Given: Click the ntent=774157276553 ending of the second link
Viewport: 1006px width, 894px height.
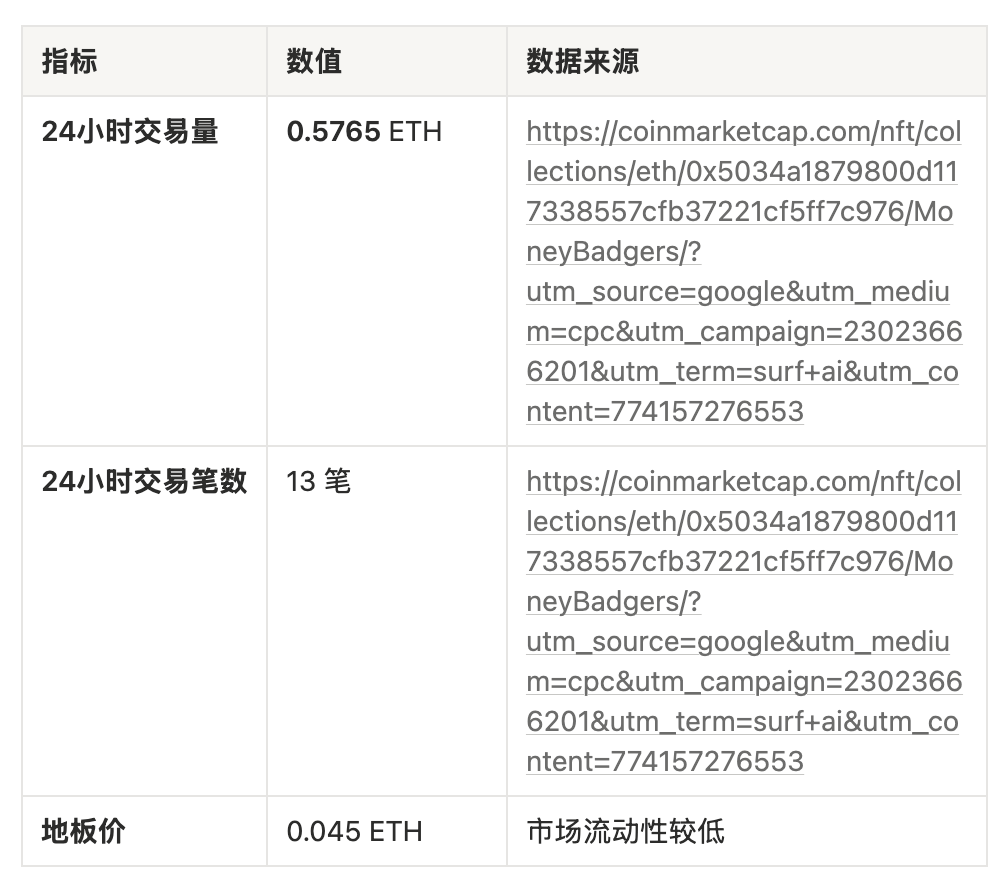Looking at the screenshot, I should (x=665, y=762).
